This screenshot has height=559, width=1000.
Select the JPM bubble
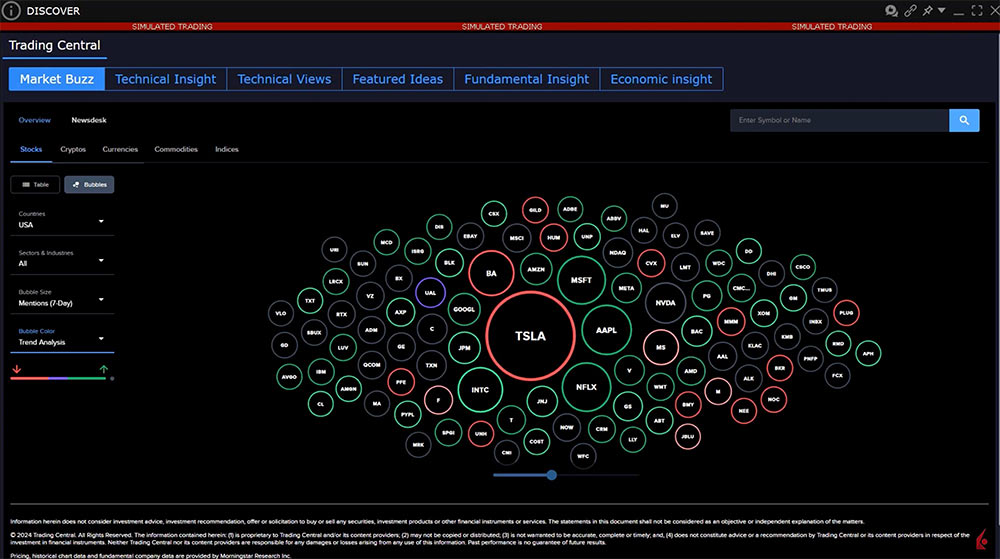tap(464, 348)
